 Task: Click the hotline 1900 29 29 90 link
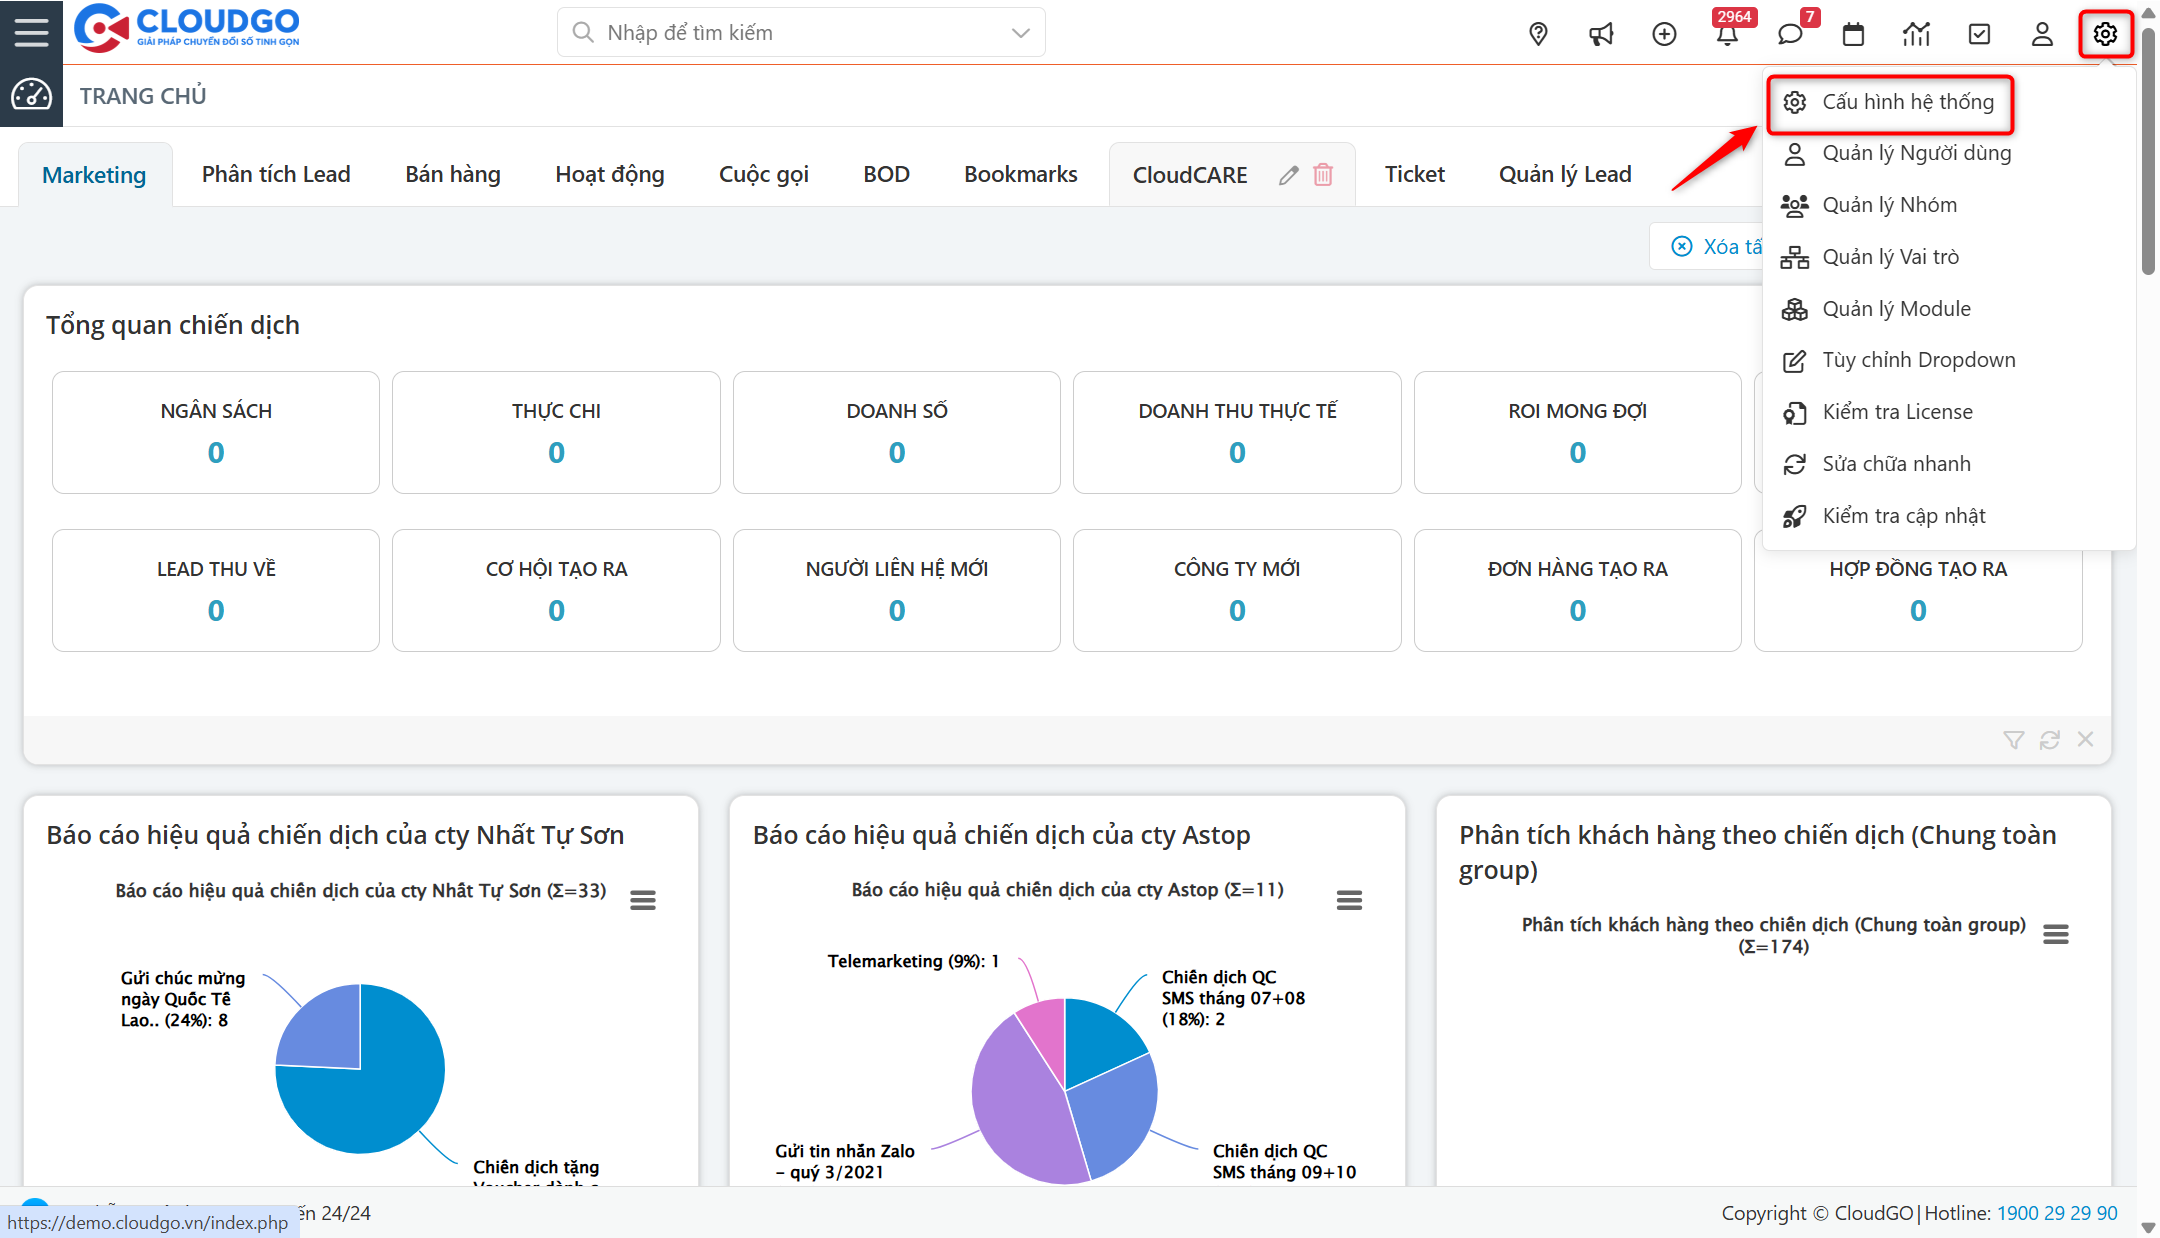tap(2057, 1213)
